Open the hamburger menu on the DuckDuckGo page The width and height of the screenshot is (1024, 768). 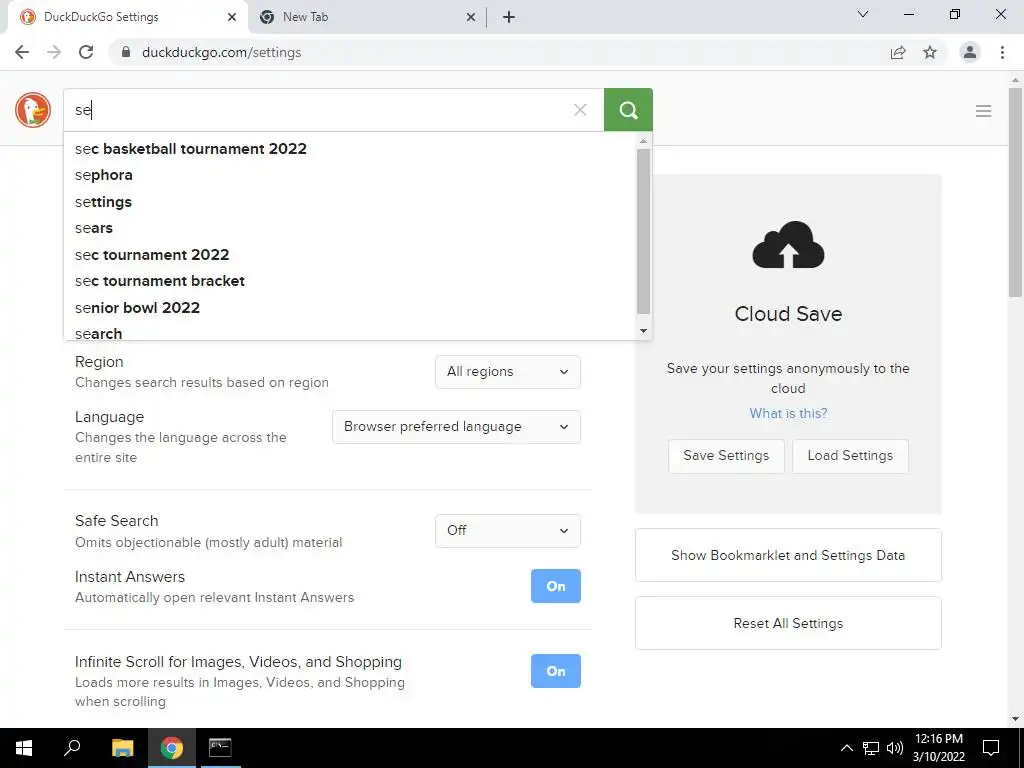point(984,111)
